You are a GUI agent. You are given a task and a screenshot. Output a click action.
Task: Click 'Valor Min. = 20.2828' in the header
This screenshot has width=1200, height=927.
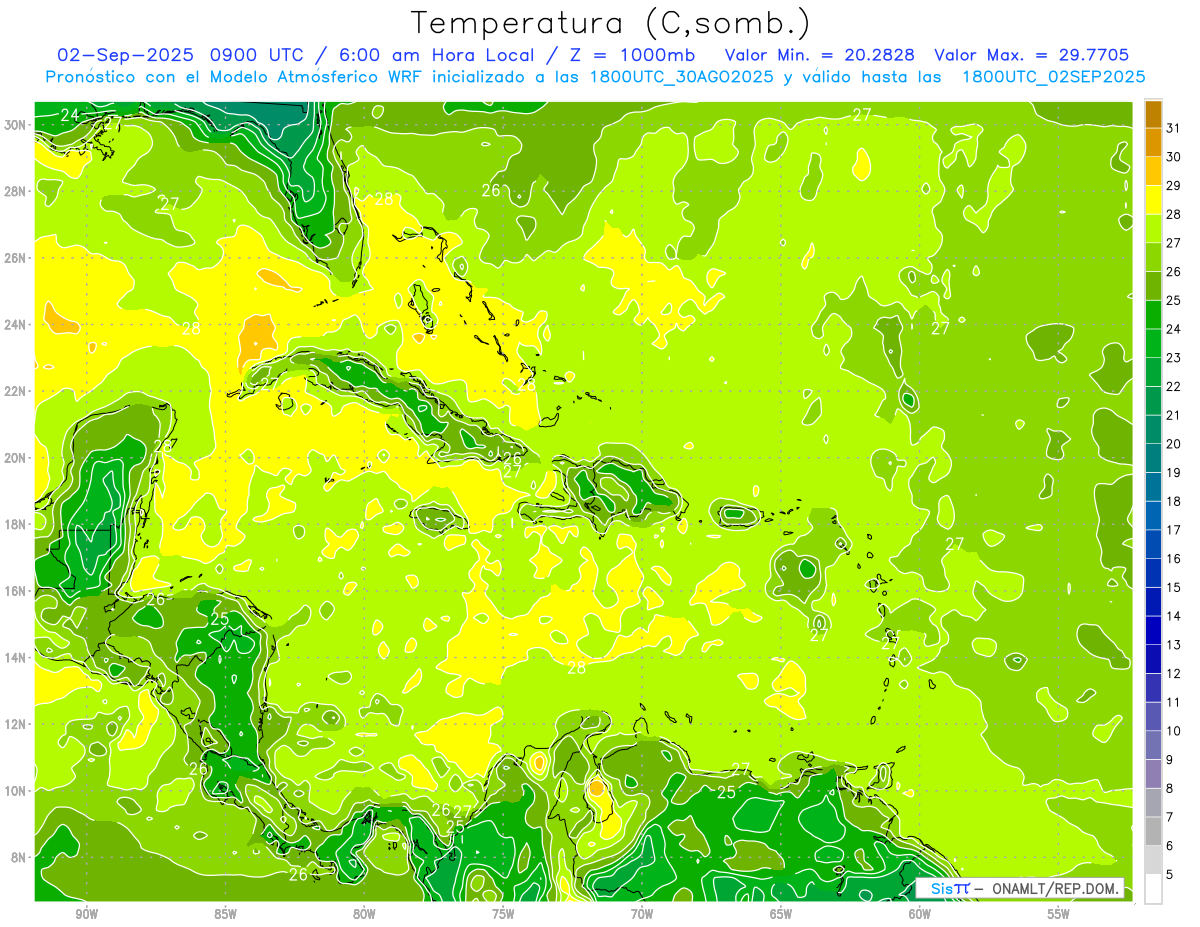[x=819, y=55]
